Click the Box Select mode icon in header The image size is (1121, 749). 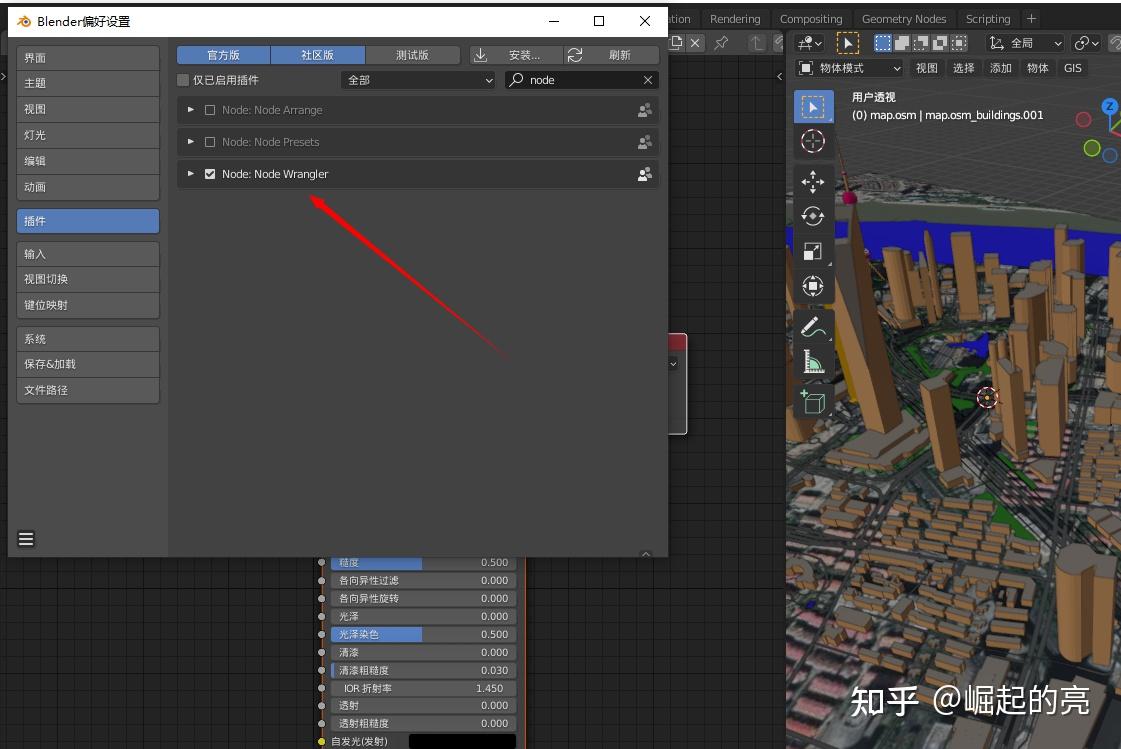(x=884, y=42)
